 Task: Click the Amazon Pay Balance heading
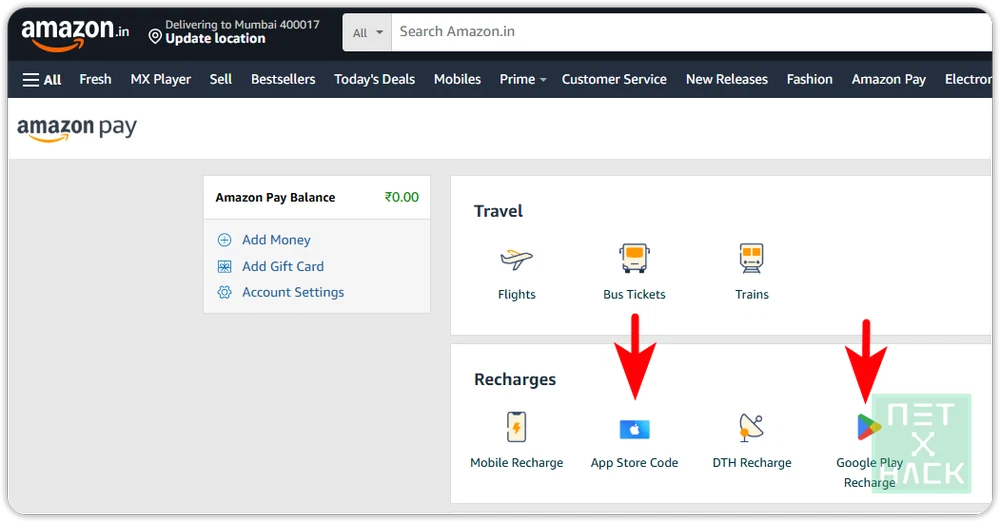275,197
